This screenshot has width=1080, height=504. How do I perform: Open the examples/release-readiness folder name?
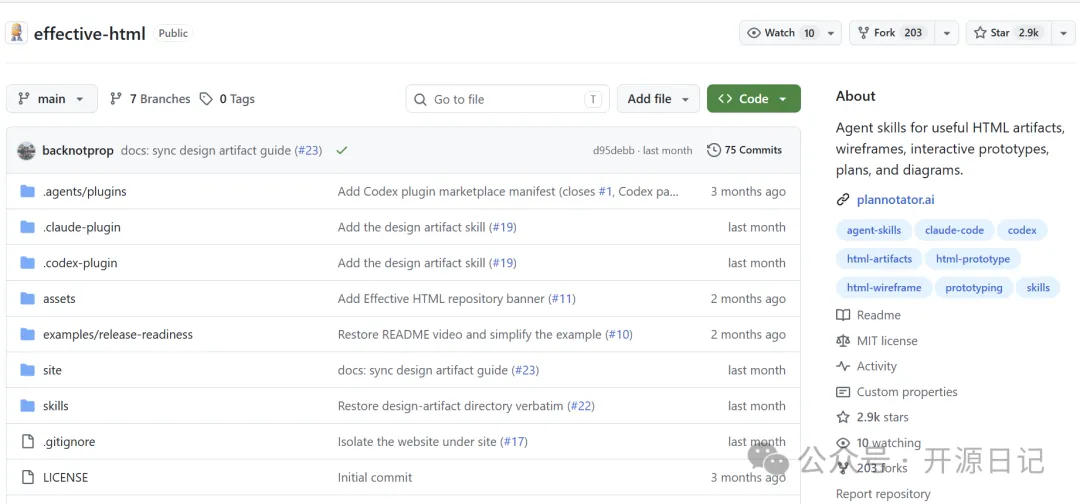118,335
